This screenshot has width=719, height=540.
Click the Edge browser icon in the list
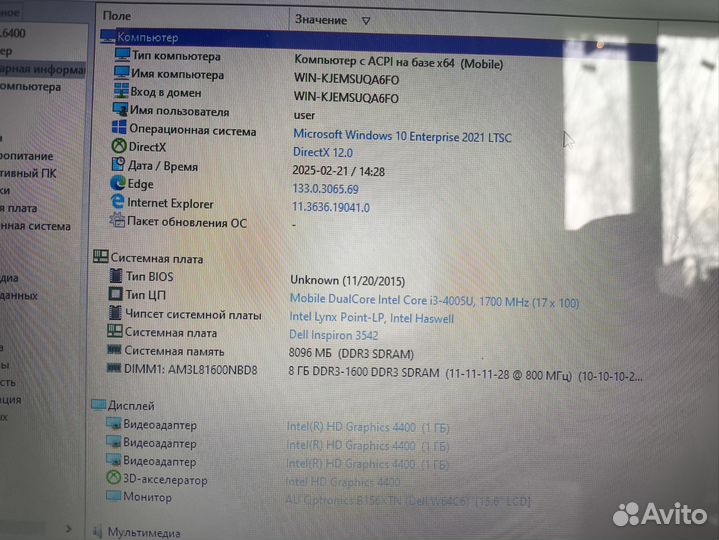click(x=119, y=184)
